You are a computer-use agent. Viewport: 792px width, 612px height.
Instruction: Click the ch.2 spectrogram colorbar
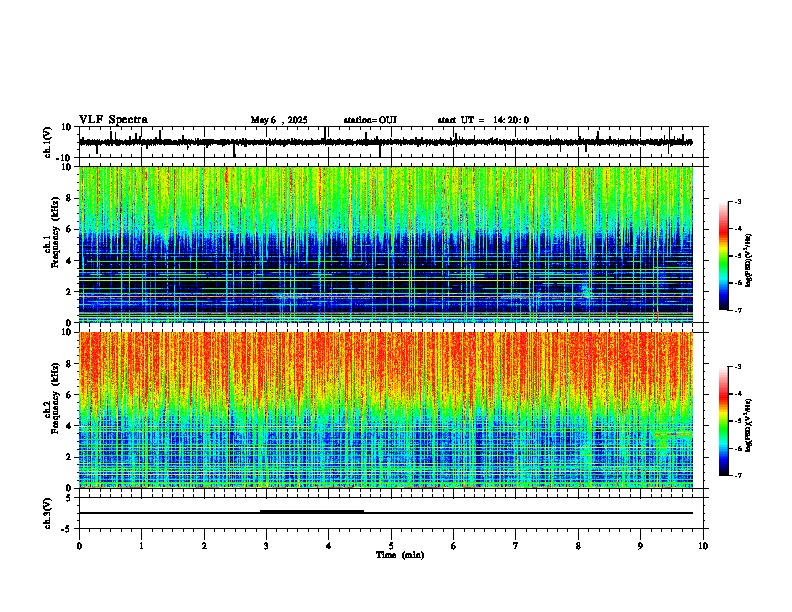(x=724, y=421)
